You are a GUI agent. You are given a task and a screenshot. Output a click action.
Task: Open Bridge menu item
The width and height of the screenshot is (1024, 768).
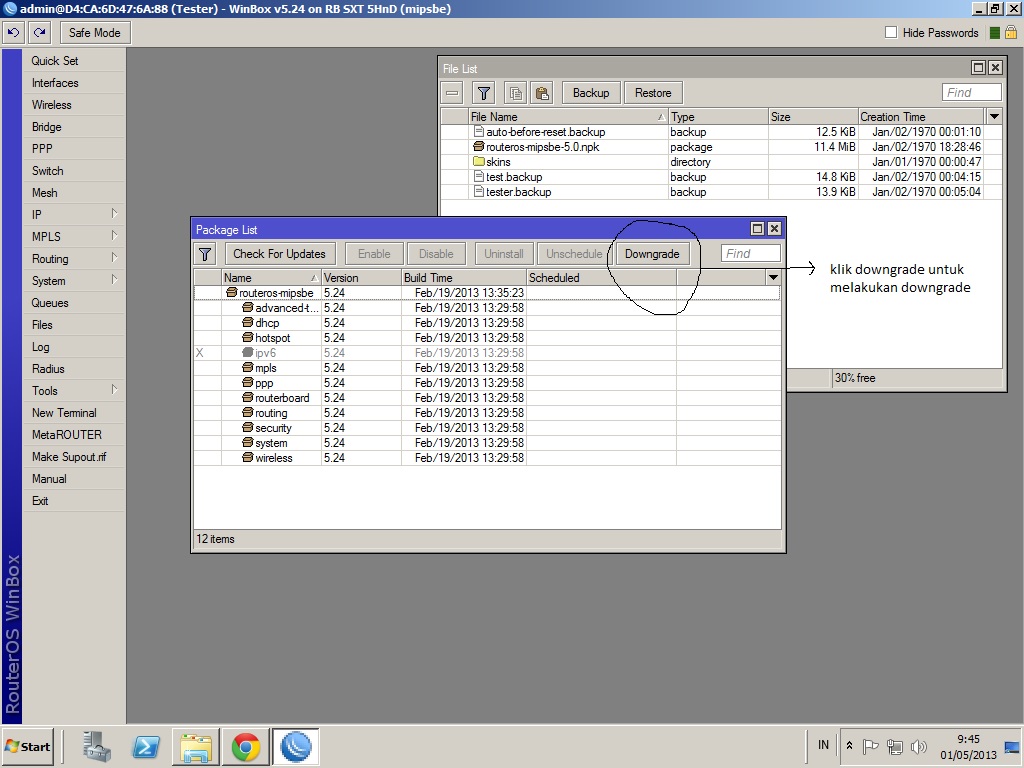[46, 127]
